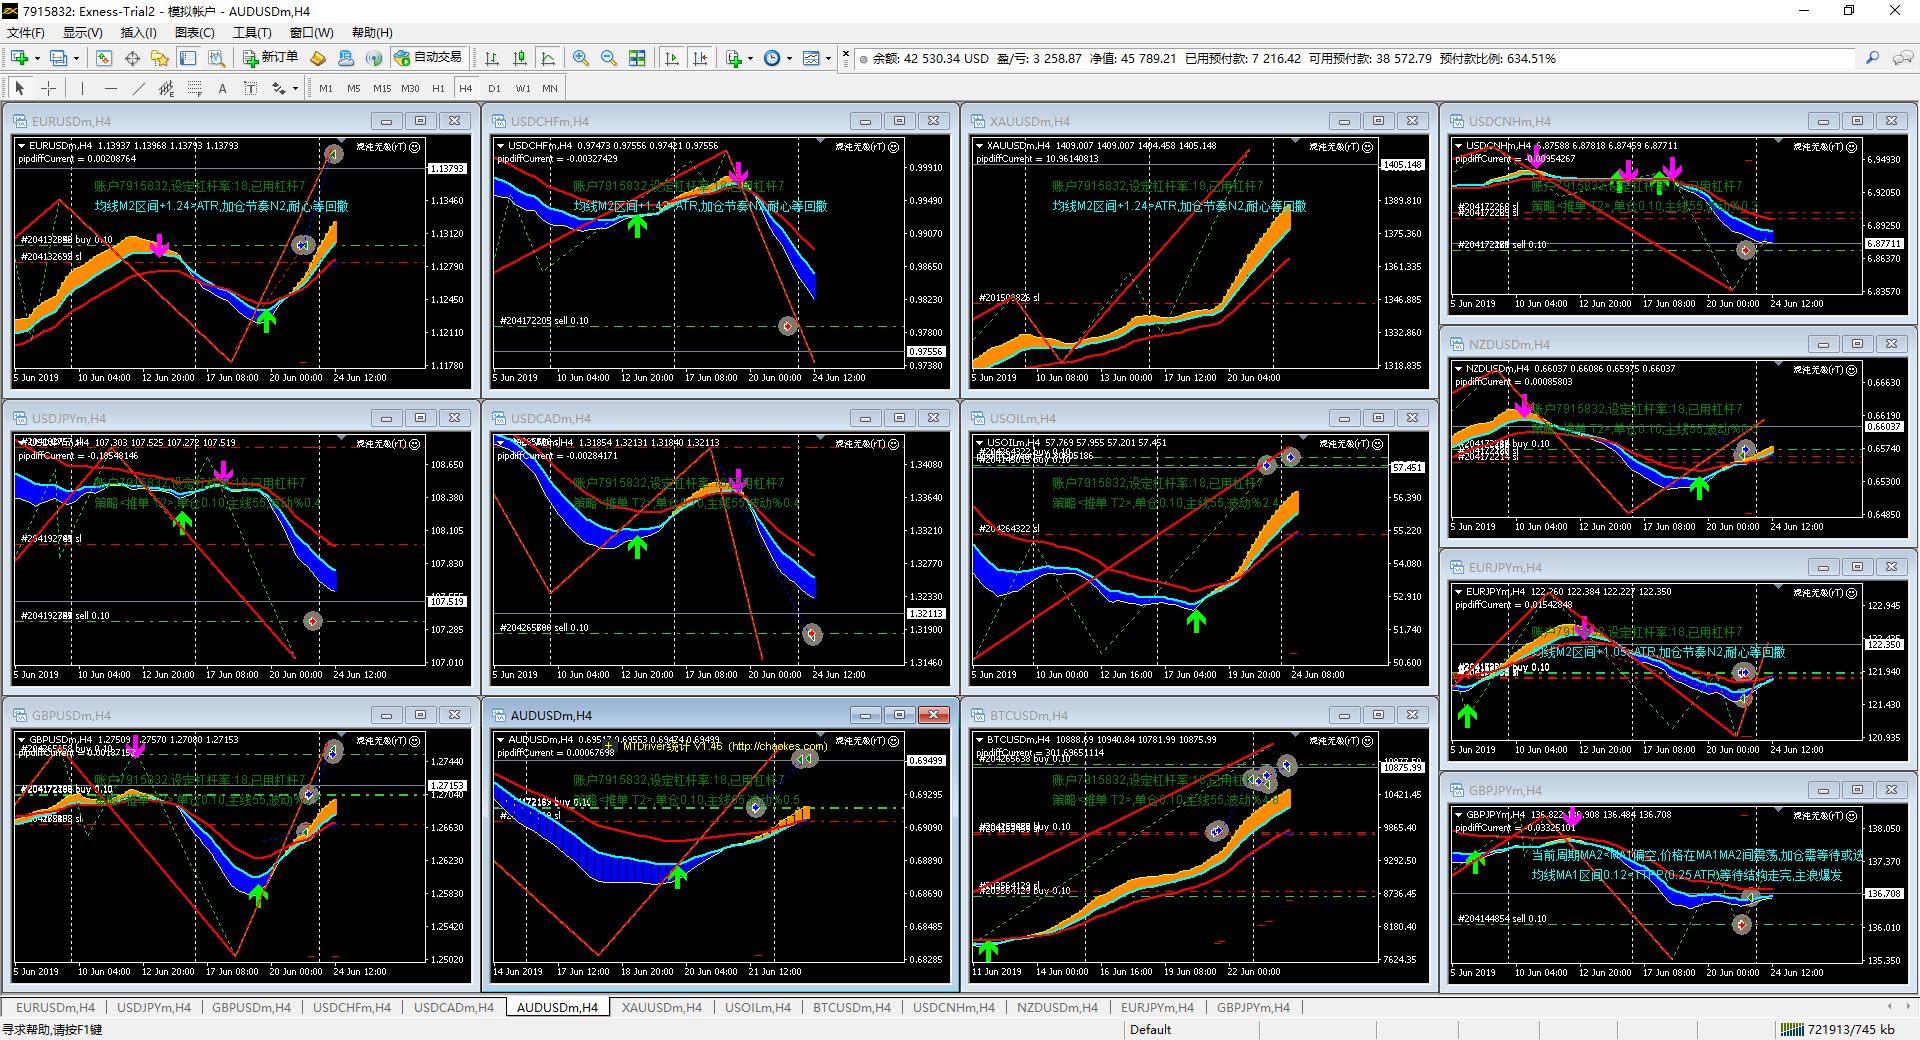The height and width of the screenshot is (1040, 1920).
Task: Open the Templates icon
Action: [x=811, y=58]
